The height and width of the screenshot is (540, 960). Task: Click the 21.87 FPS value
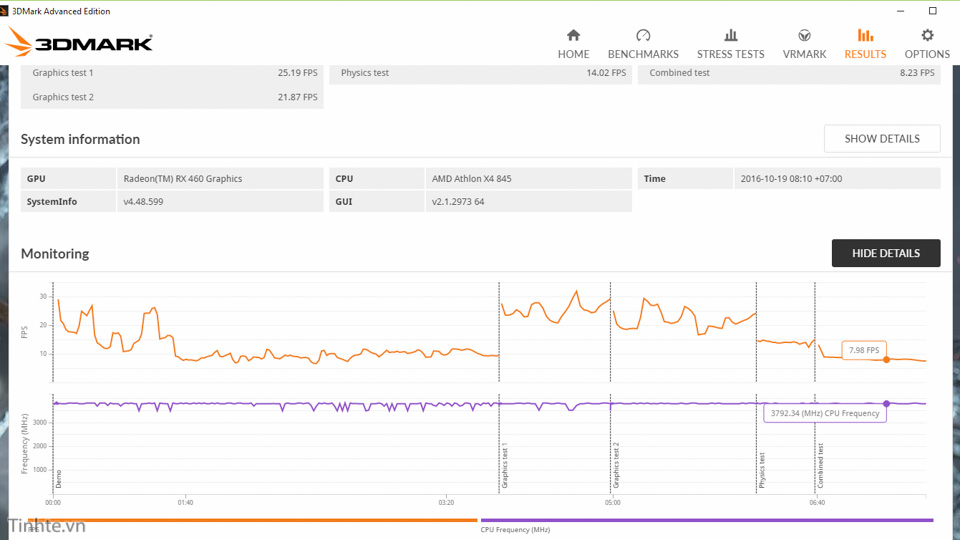(x=298, y=97)
